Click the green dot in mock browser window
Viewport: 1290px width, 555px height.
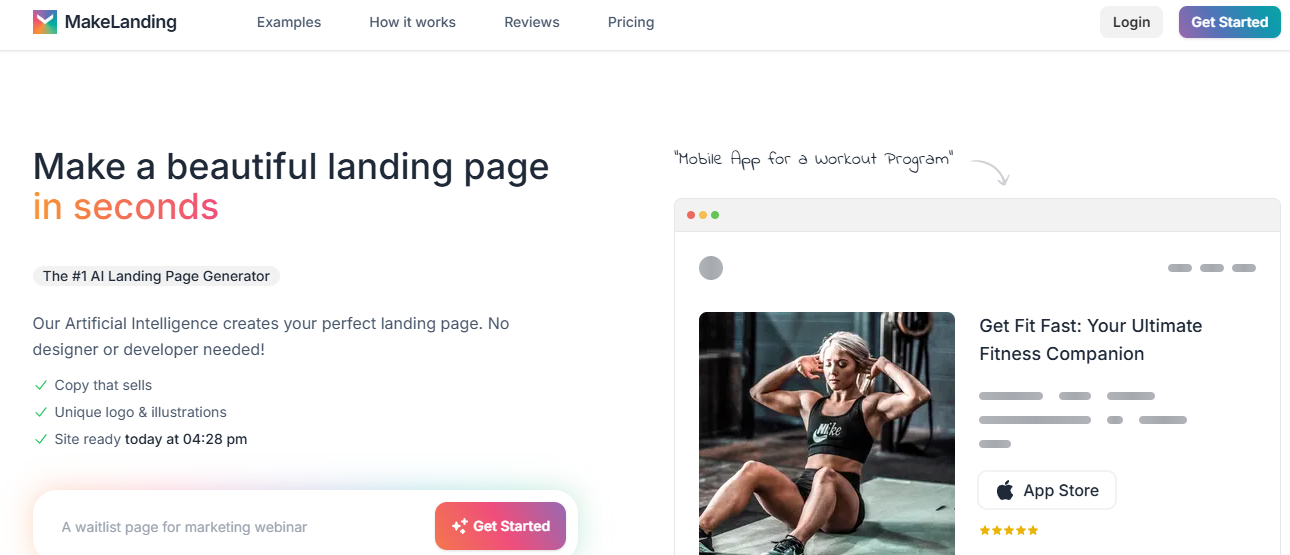(715, 215)
